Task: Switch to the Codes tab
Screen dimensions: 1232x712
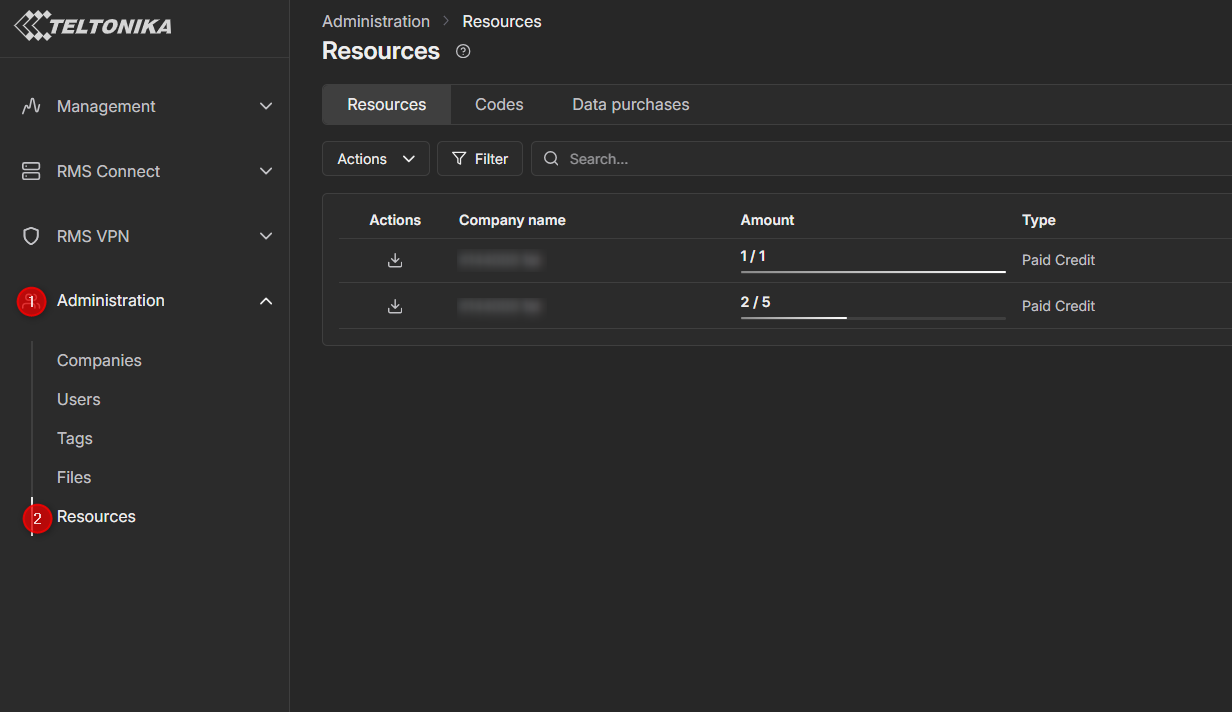Action: point(499,105)
